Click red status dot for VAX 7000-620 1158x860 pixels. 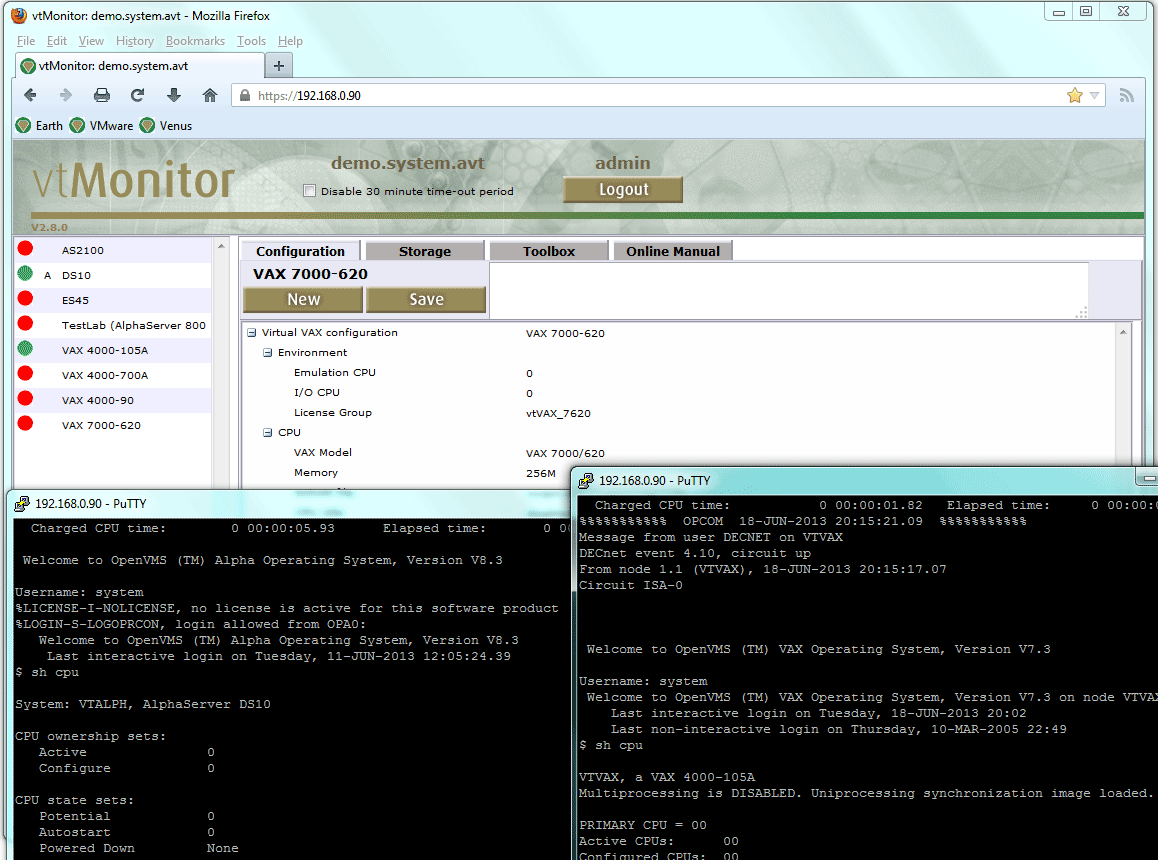coord(26,423)
